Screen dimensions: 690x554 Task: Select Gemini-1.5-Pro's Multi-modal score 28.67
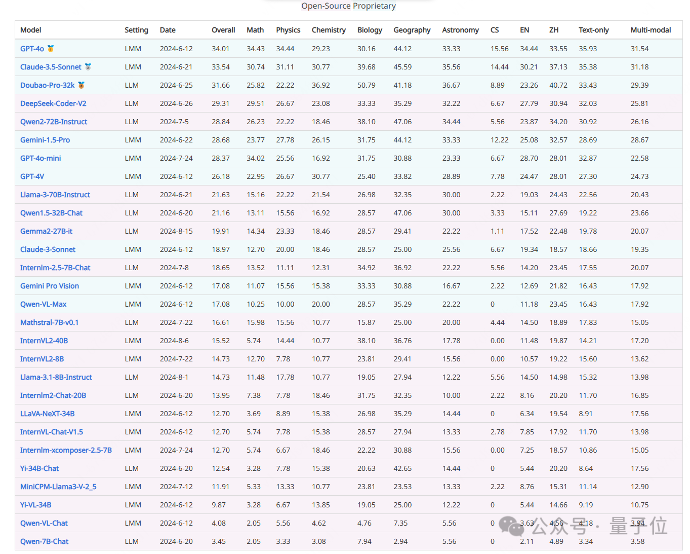tap(639, 140)
